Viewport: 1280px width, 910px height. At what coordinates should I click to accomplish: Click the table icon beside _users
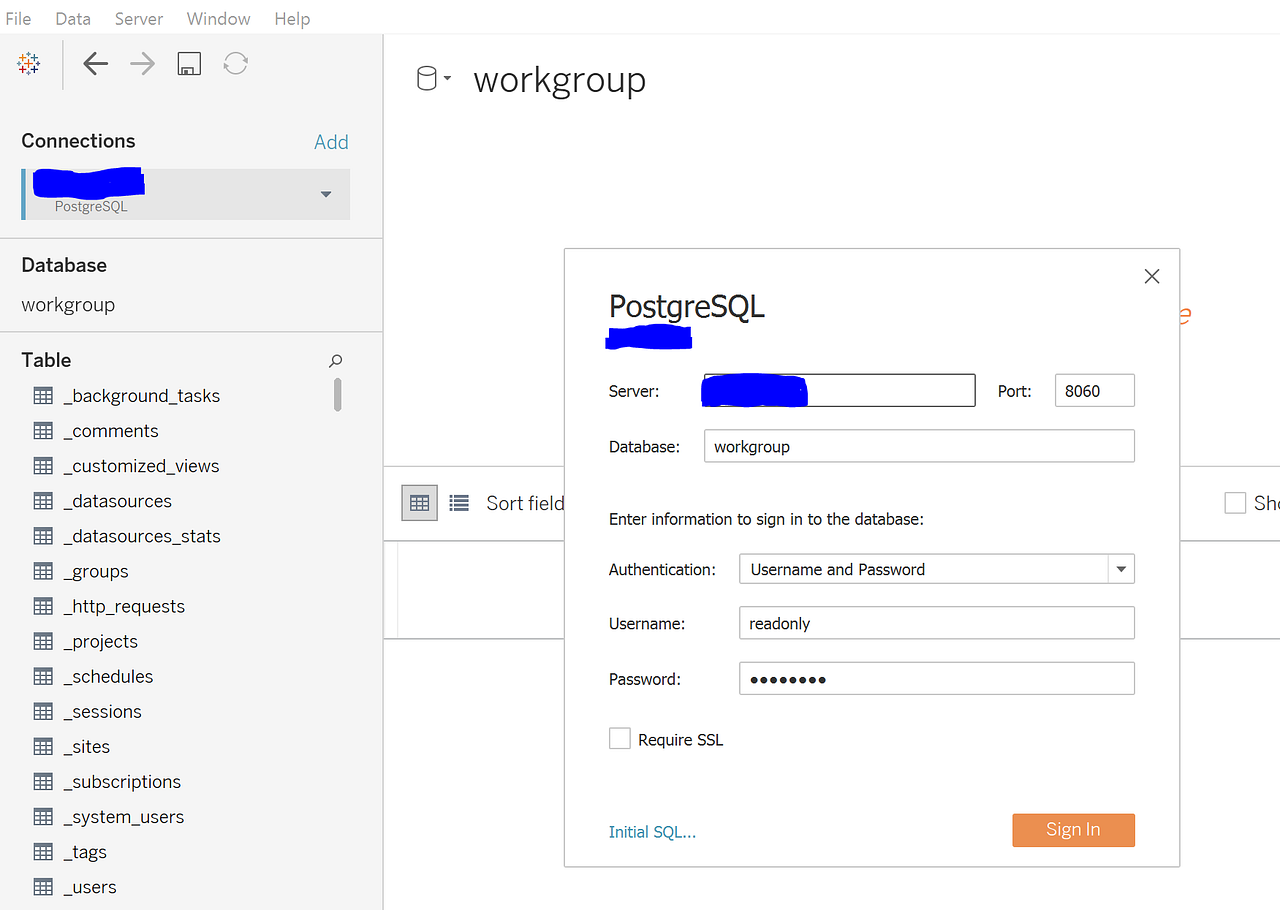pos(43,886)
